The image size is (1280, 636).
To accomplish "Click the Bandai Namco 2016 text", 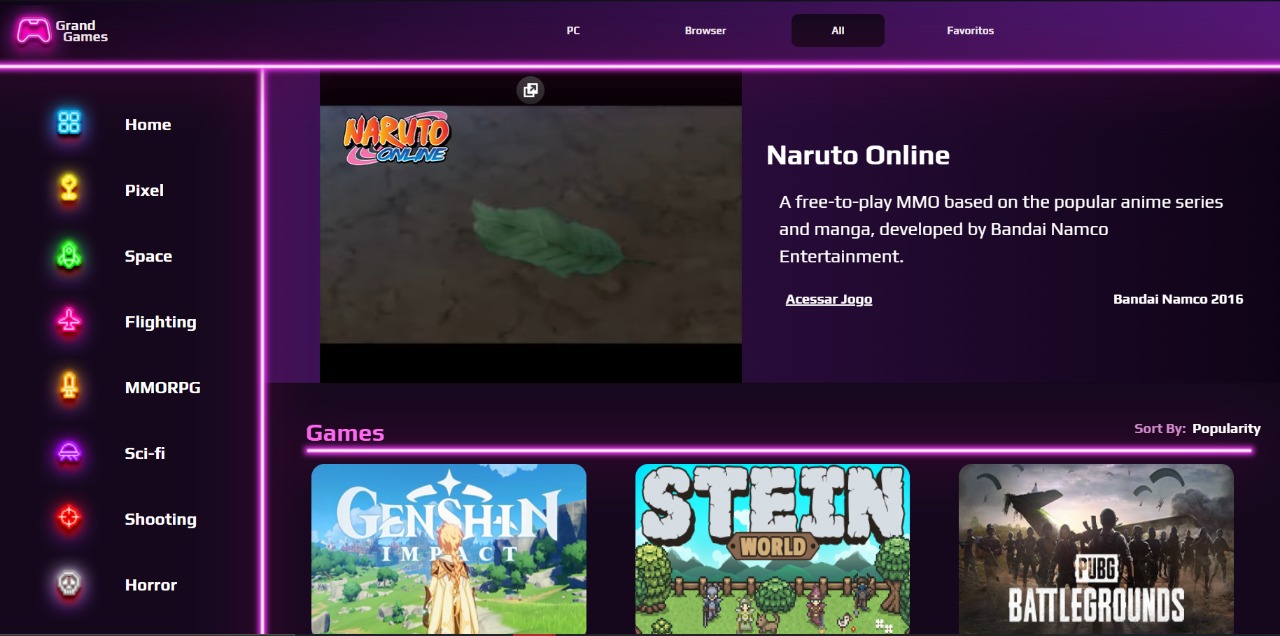I will point(1178,299).
